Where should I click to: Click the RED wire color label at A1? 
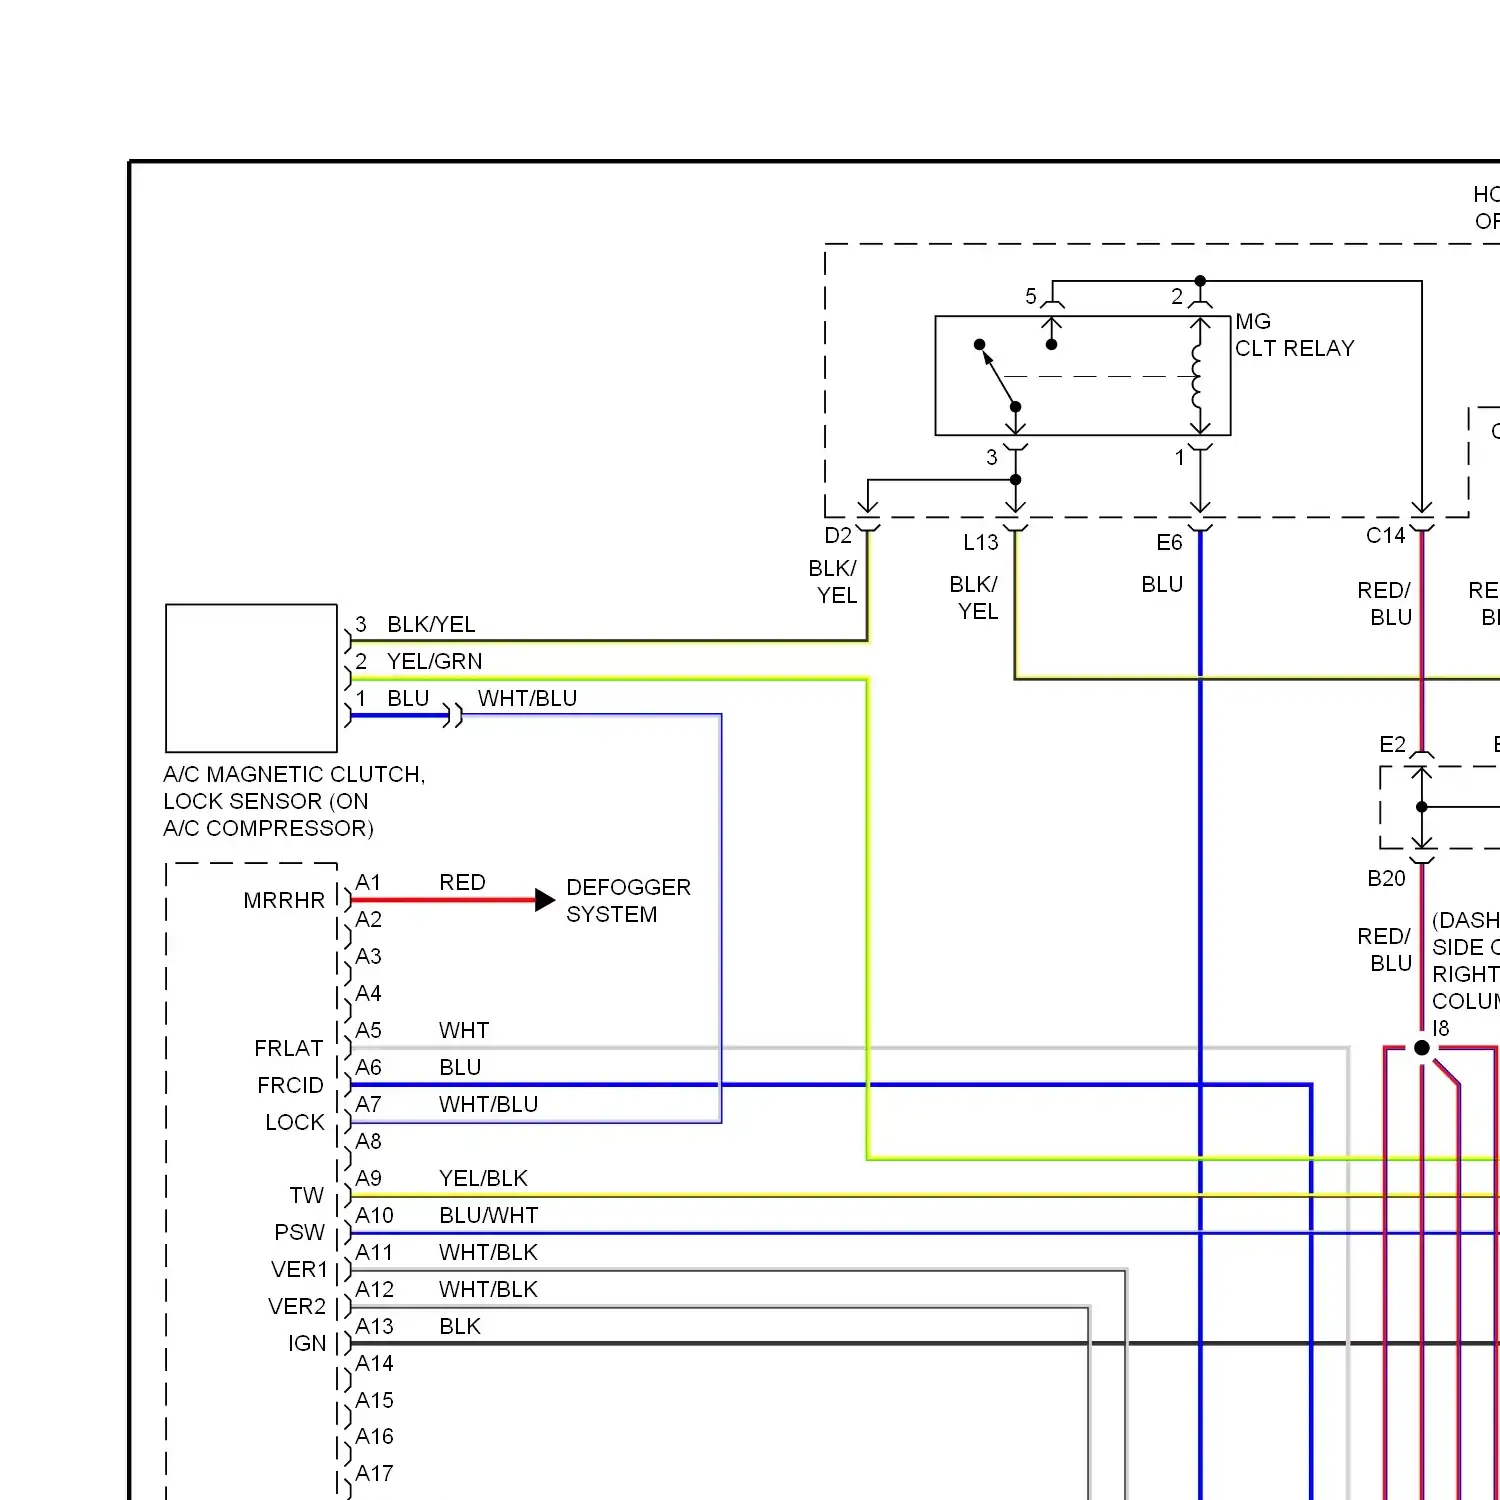pos(462,882)
